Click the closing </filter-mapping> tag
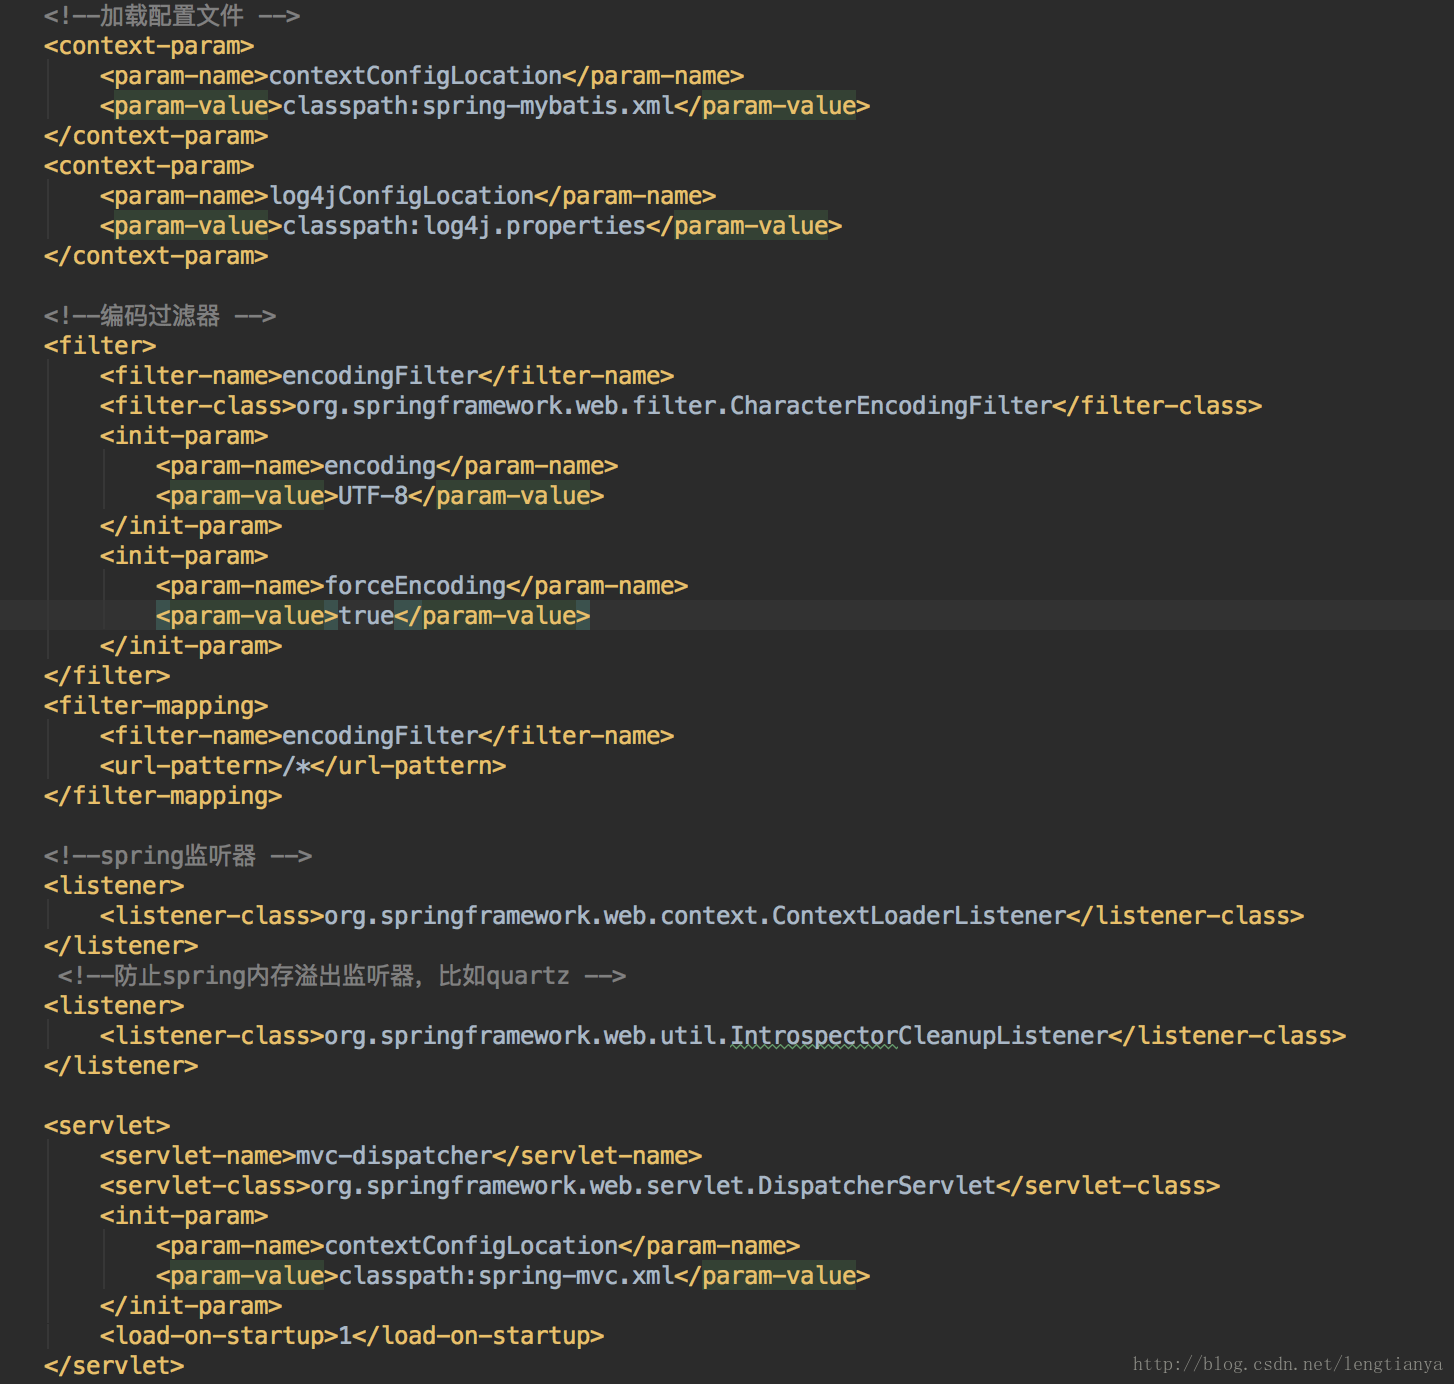Image resolution: width=1454 pixels, height=1384 pixels. point(163,796)
